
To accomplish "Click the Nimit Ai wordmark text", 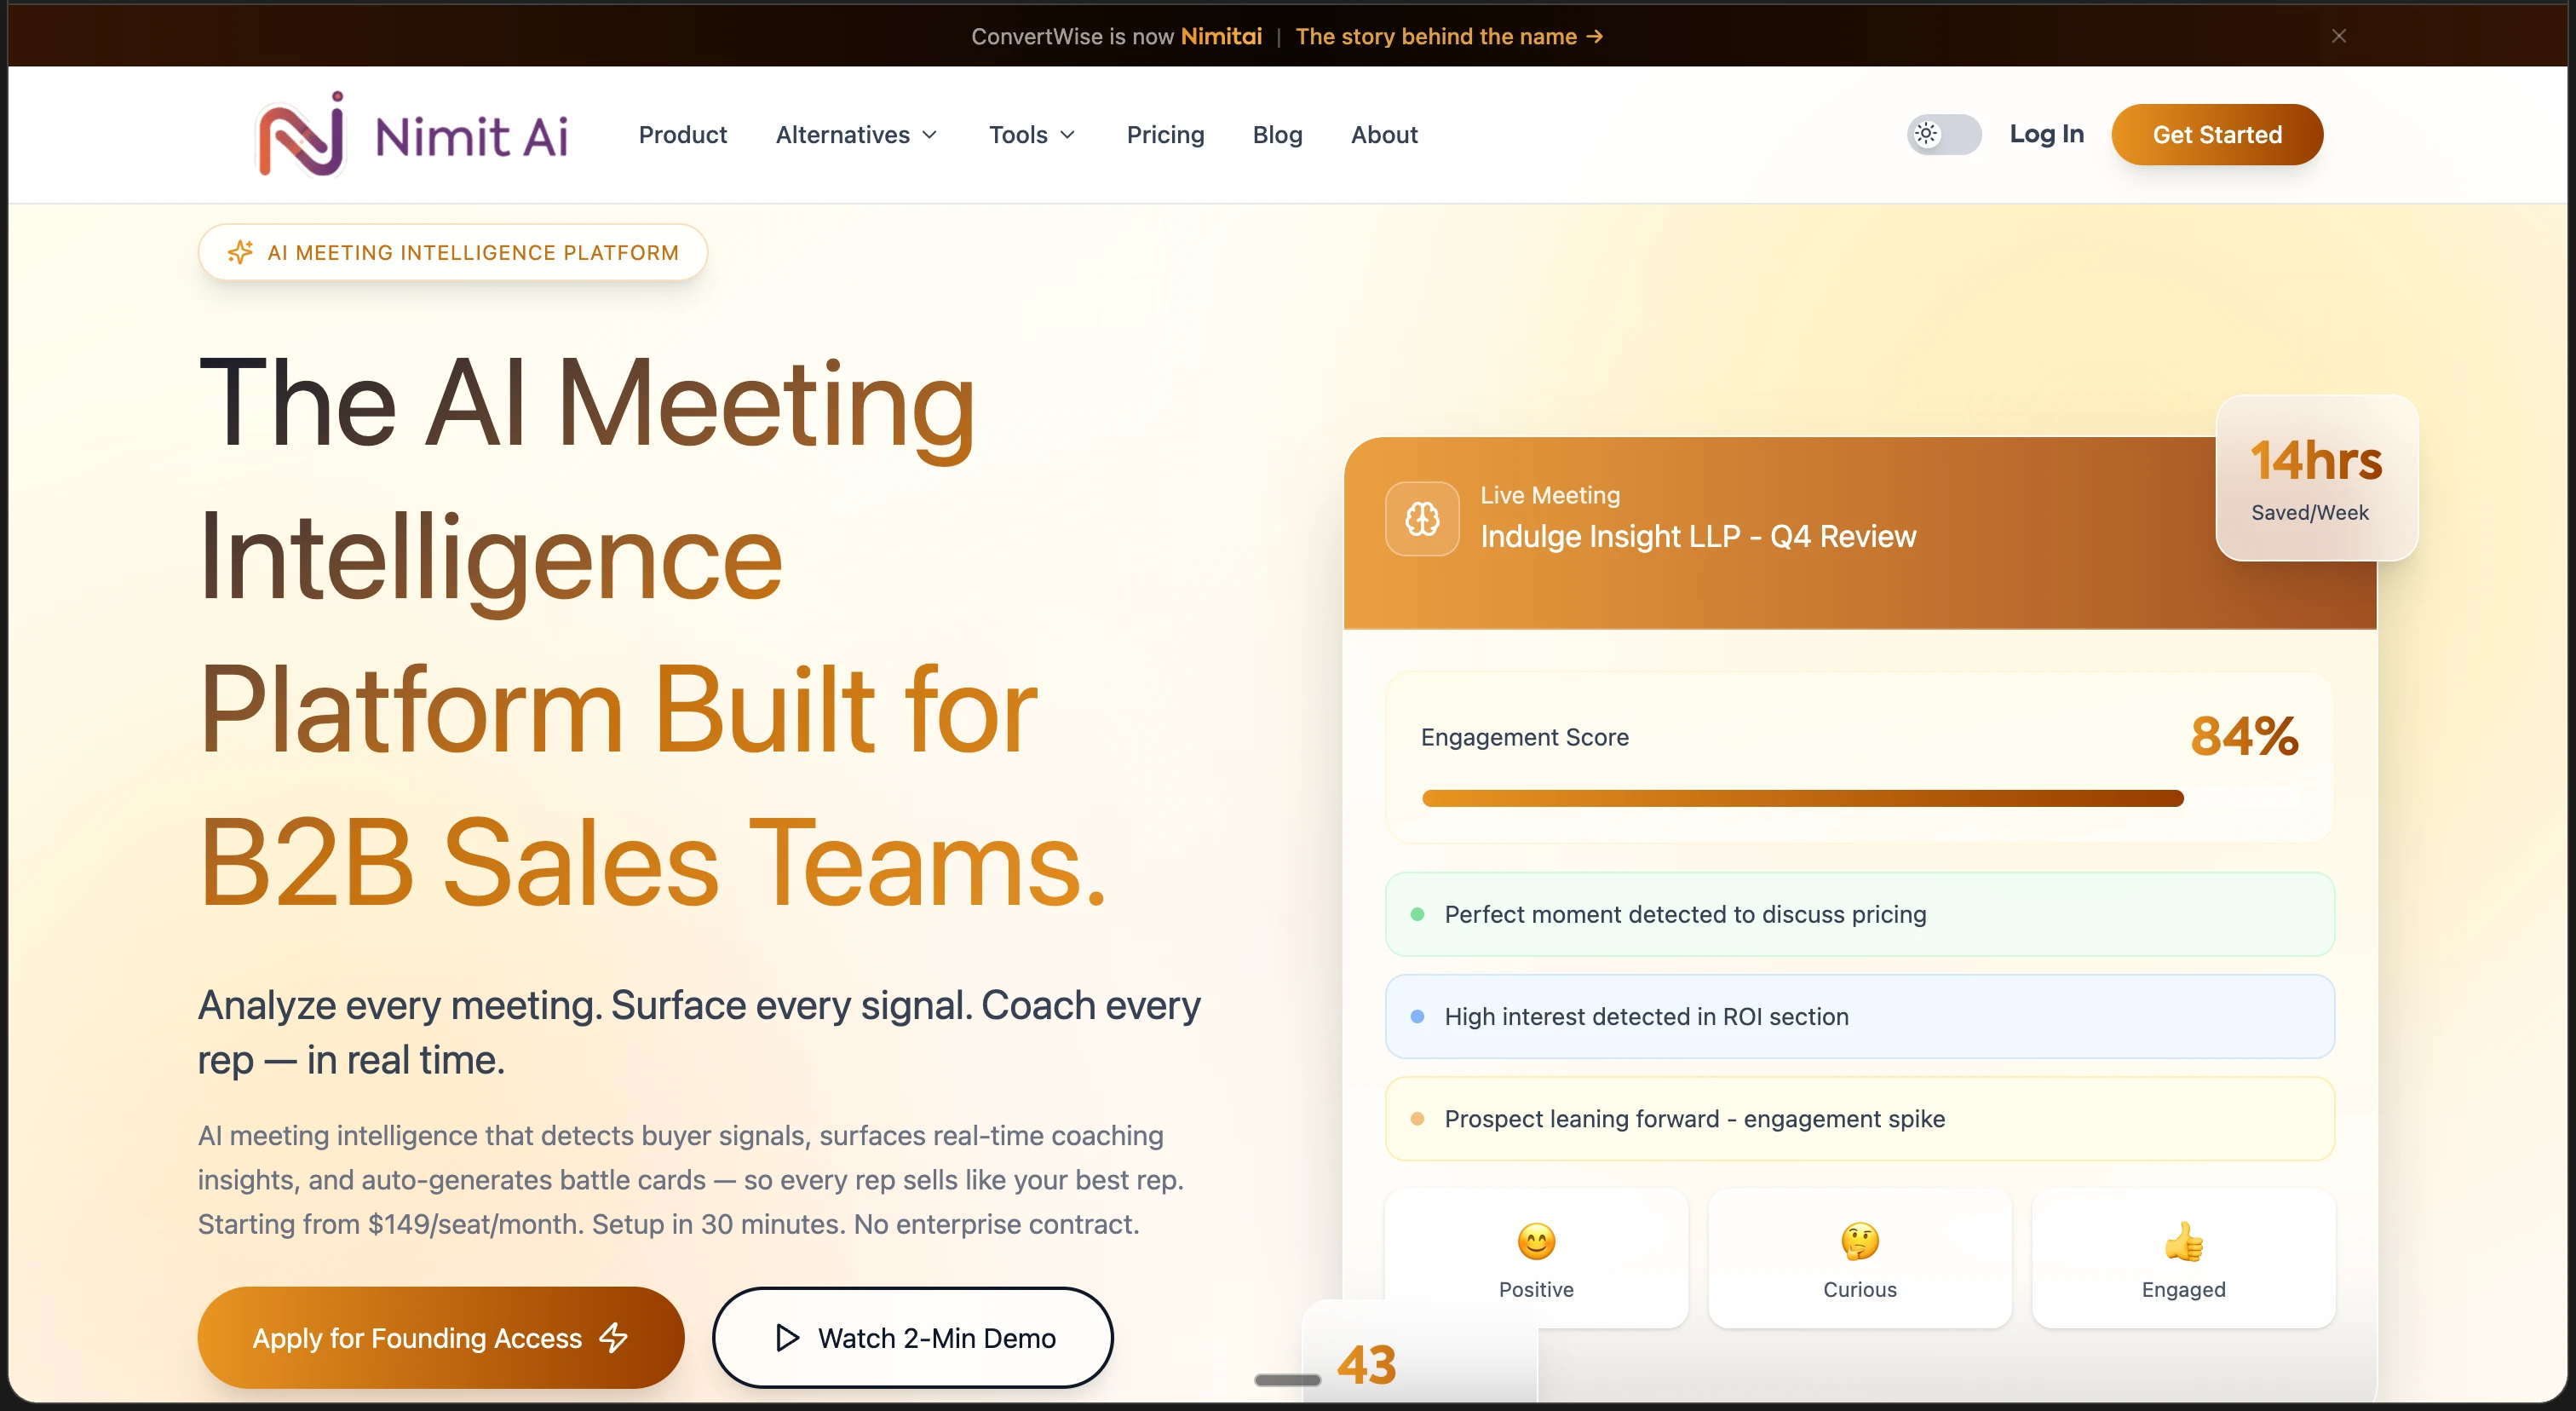I will [471, 137].
